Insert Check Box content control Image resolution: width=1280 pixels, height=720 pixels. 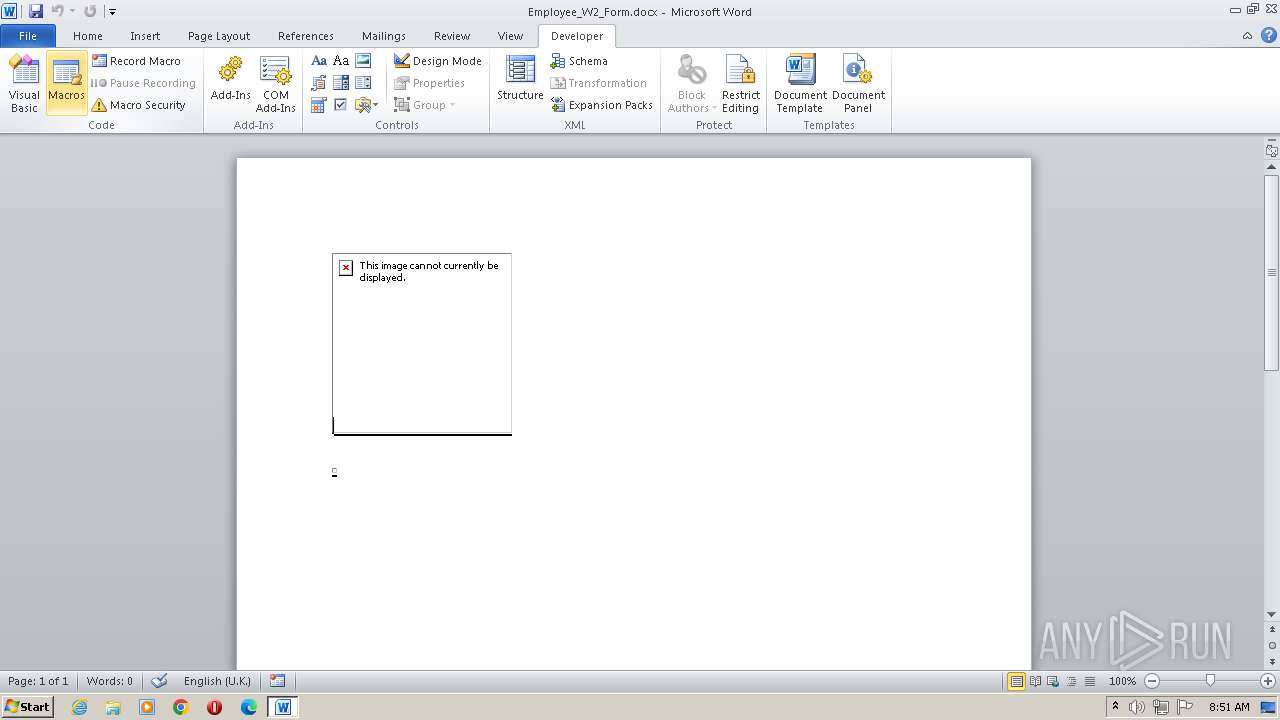(x=341, y=105)
